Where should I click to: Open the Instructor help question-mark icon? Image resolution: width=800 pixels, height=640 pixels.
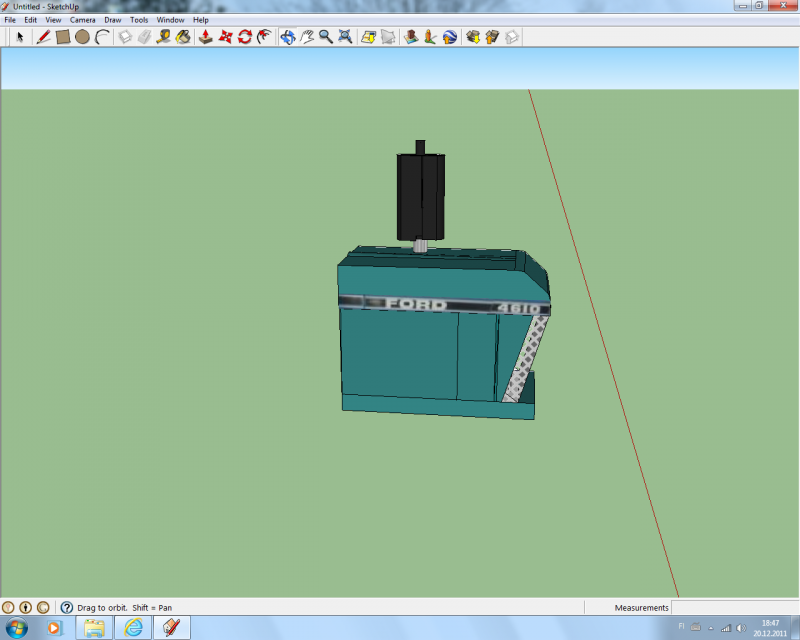pos(67,607)
